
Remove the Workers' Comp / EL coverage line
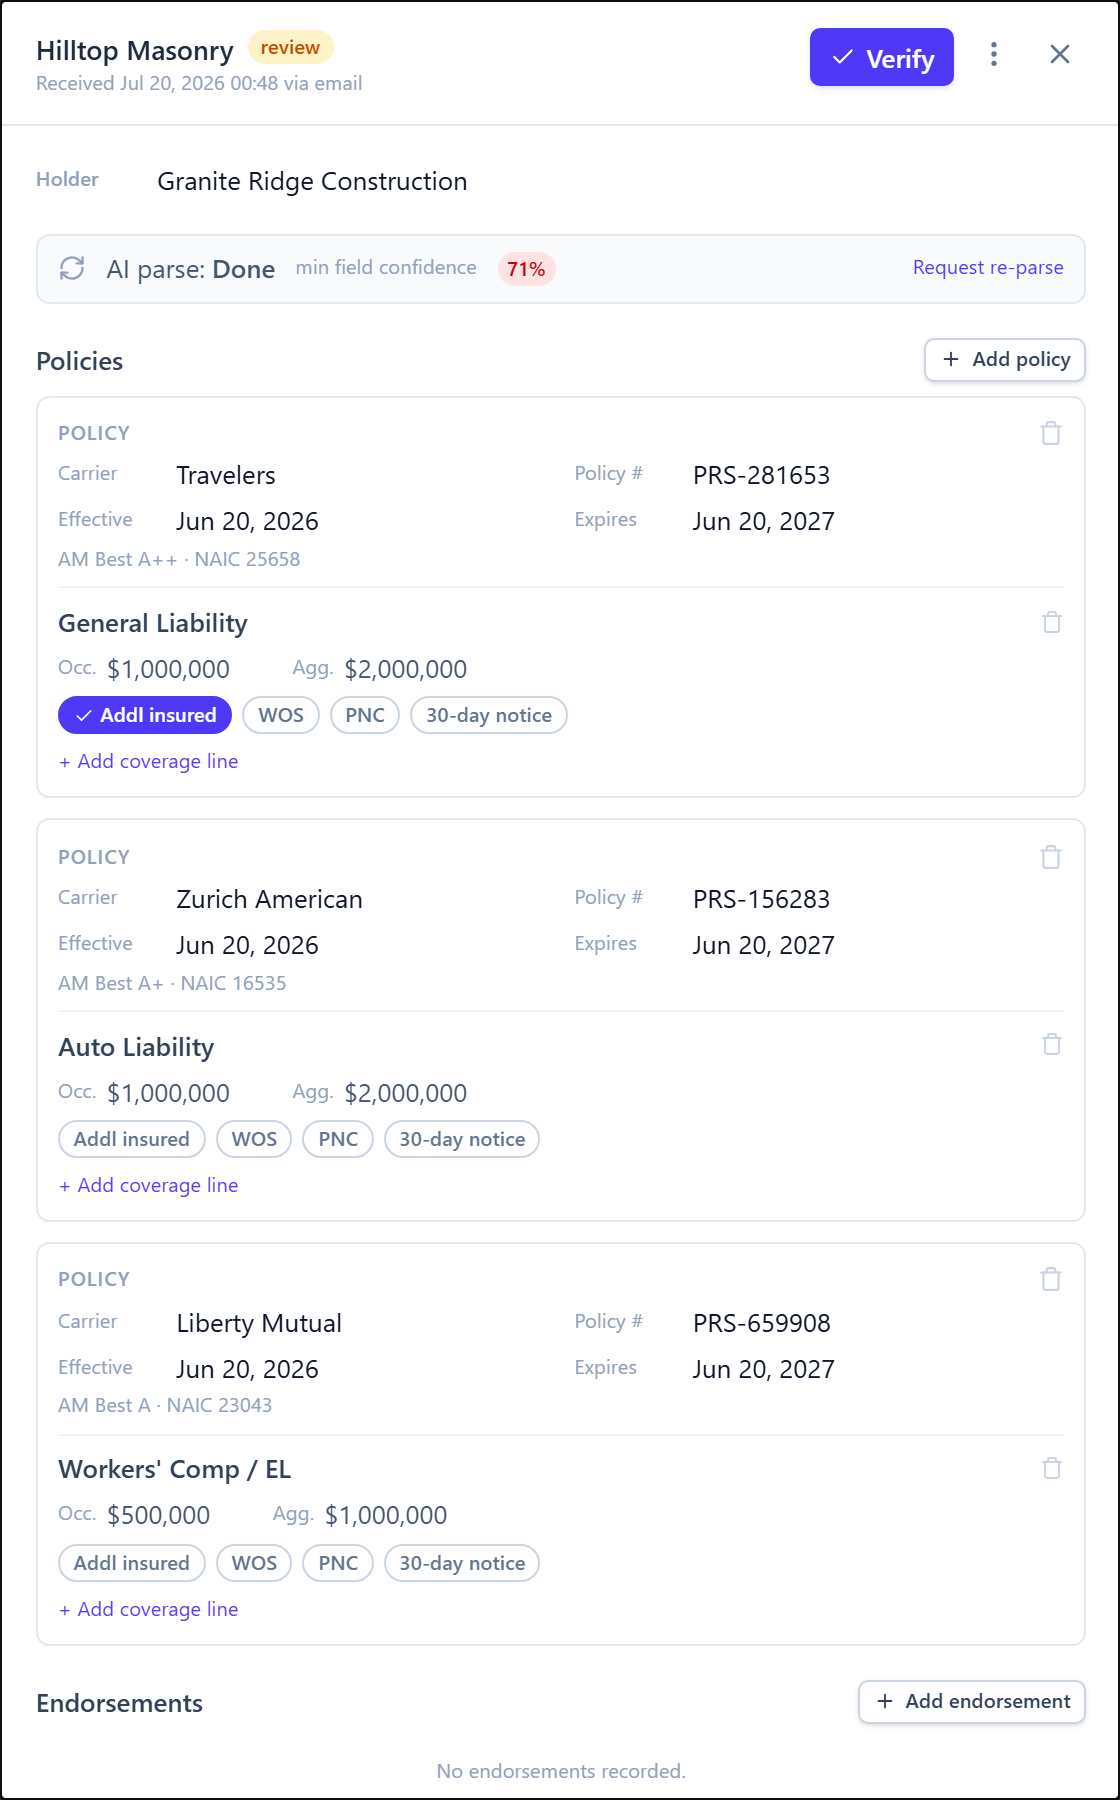[x=1052, y=1468]
